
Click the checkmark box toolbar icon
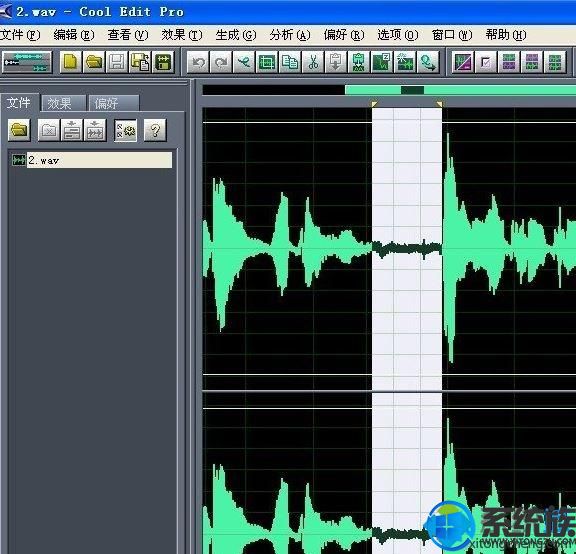coord(486,62)
